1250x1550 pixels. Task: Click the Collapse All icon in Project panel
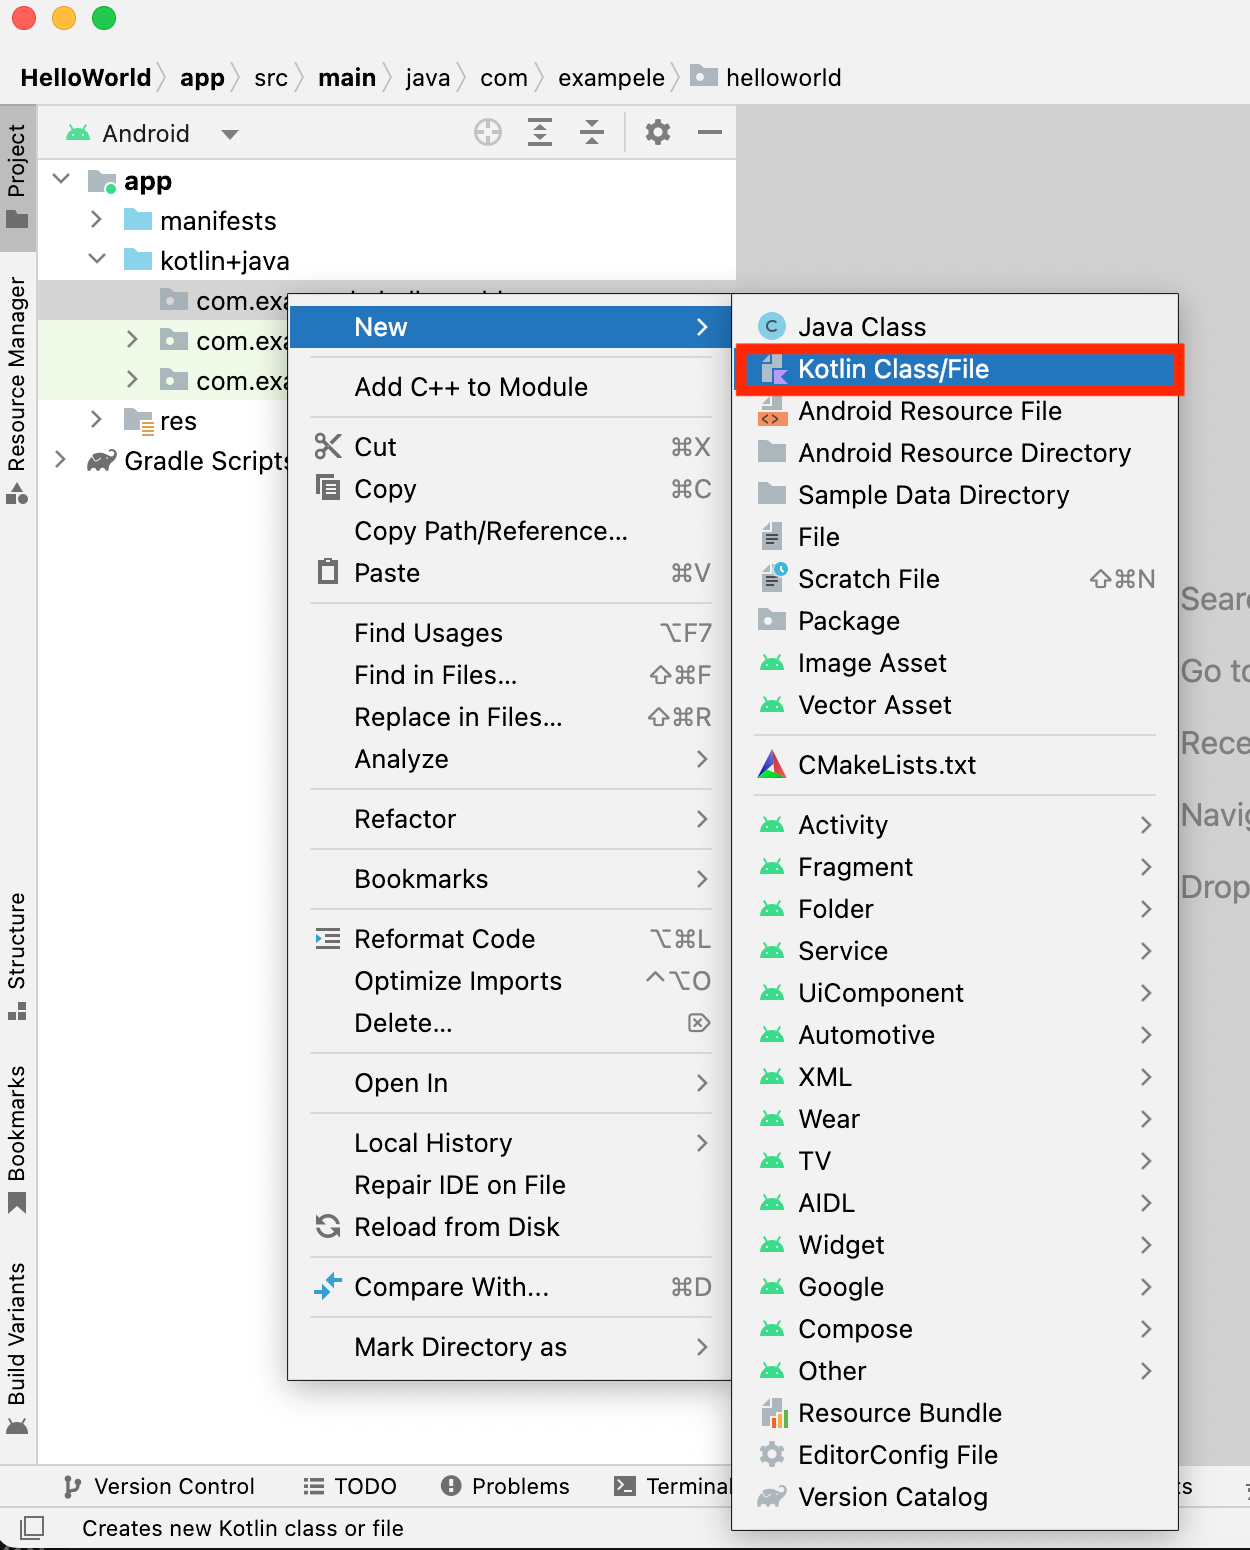point(592,132)
